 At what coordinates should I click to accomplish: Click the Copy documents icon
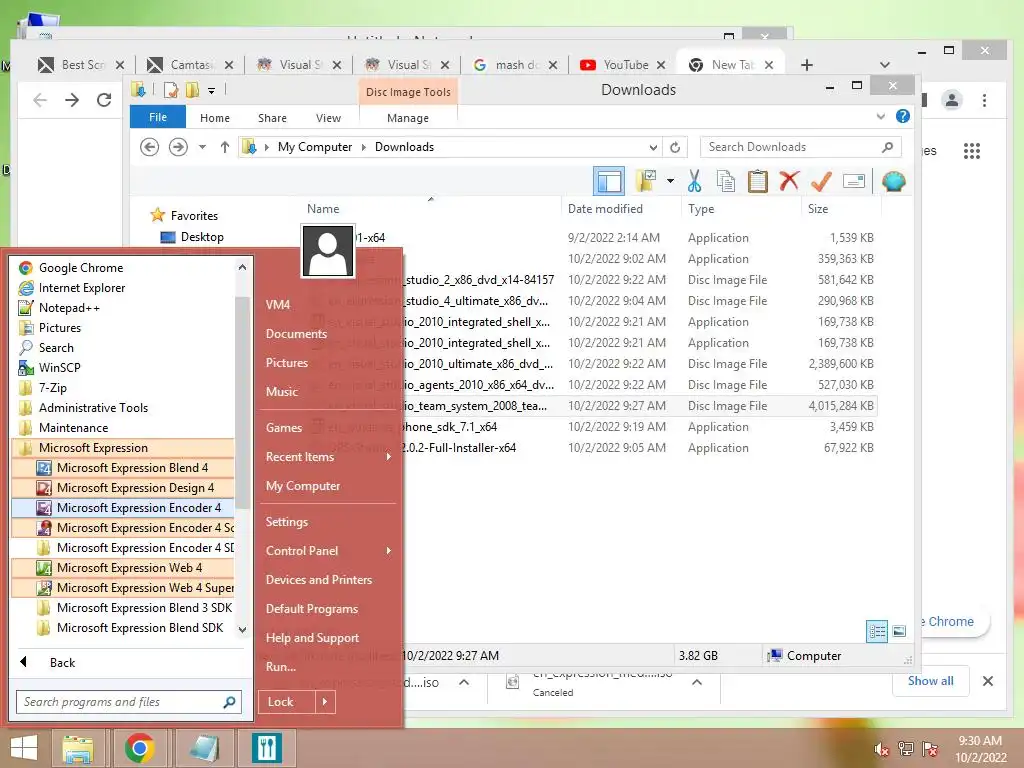click(726, 181)
